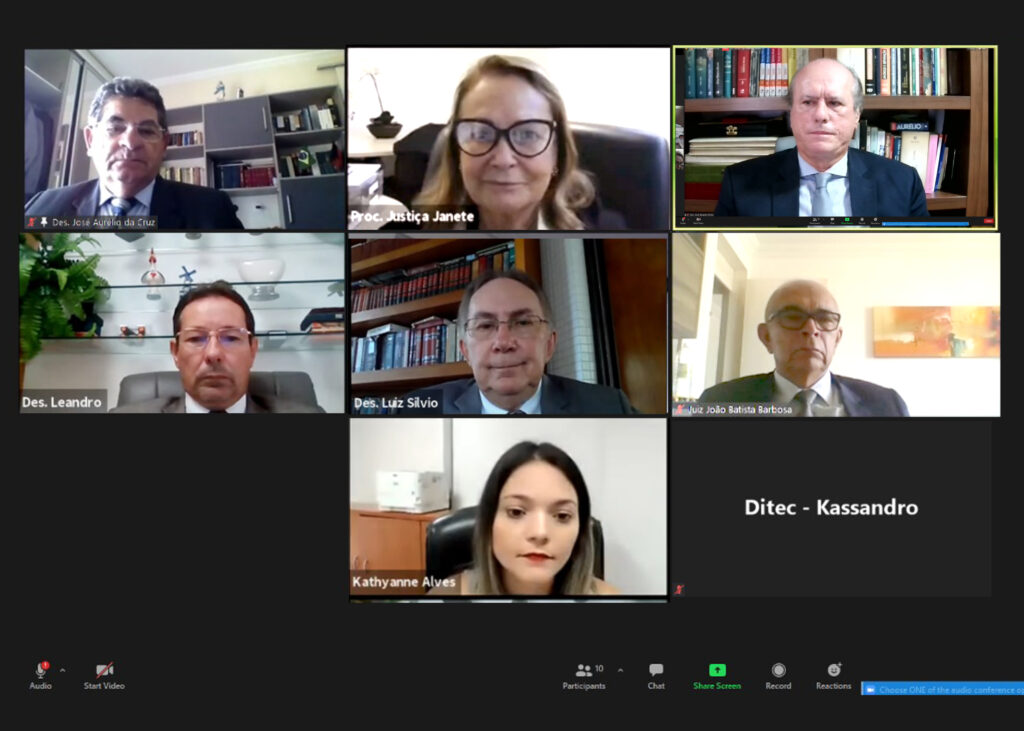Select Kathyanne Alves' video tile

[x=508, y=508]
